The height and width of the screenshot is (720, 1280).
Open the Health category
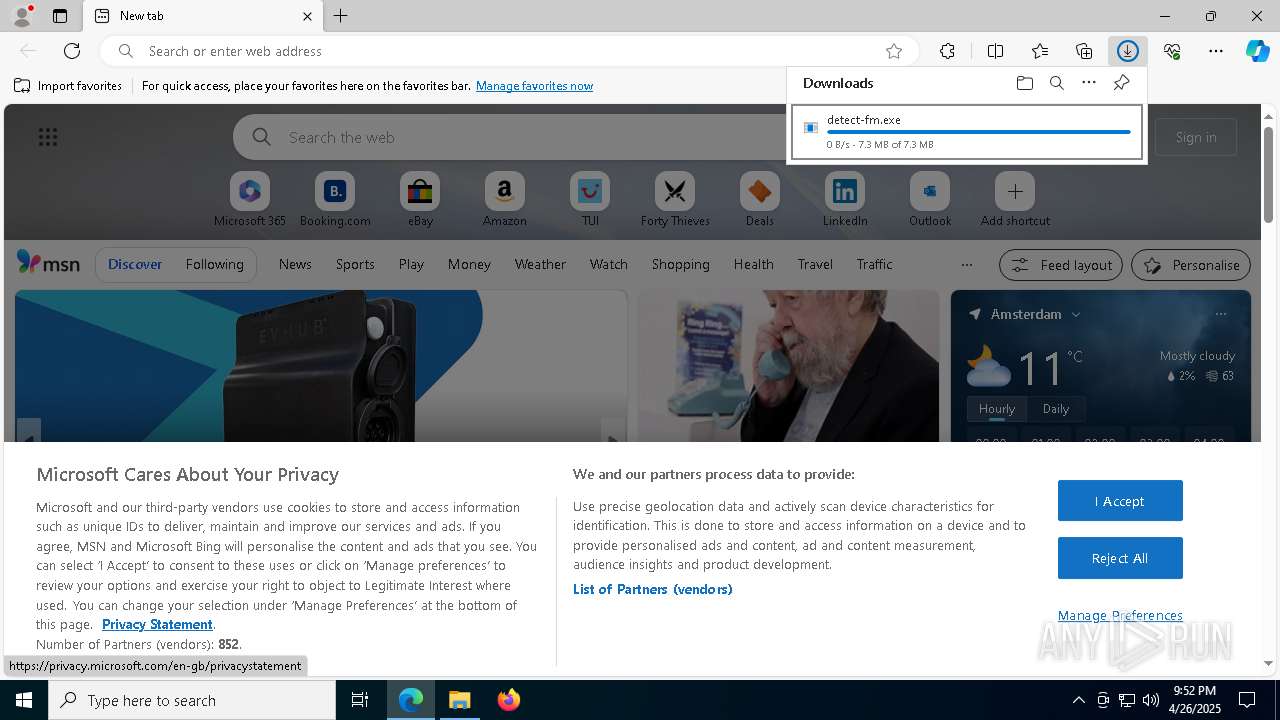pos(753,264)
